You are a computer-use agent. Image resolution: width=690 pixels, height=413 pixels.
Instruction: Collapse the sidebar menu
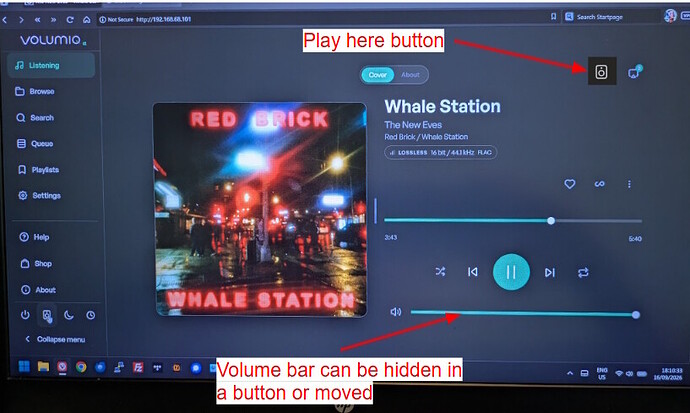pos(55,339)
